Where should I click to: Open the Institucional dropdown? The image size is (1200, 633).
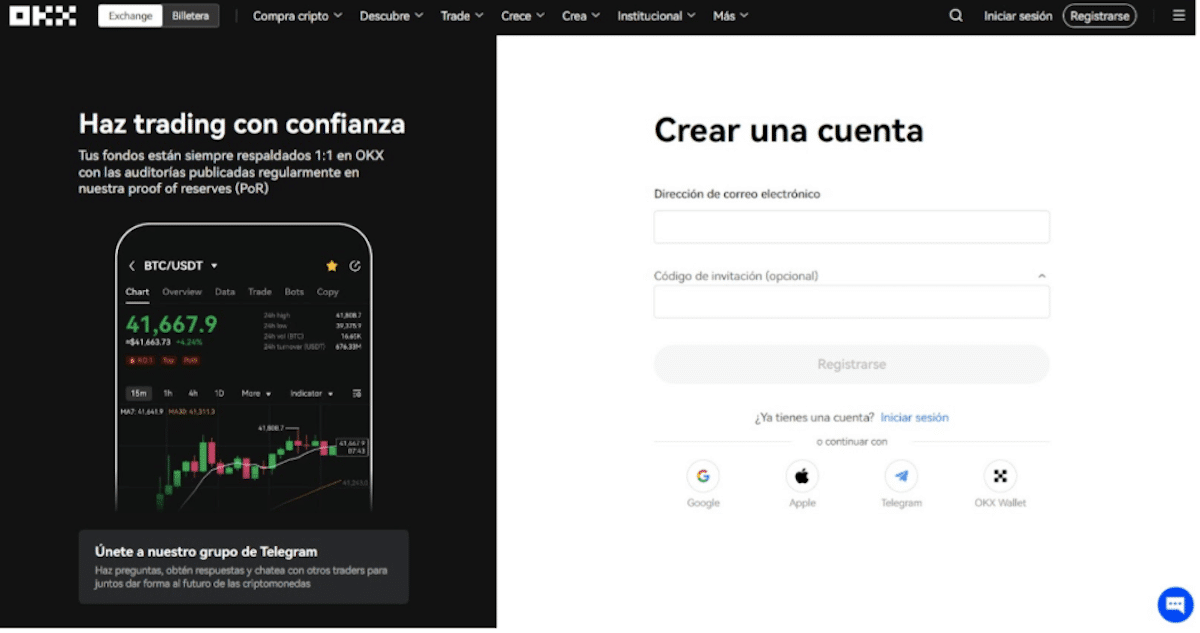pos(655,15)
